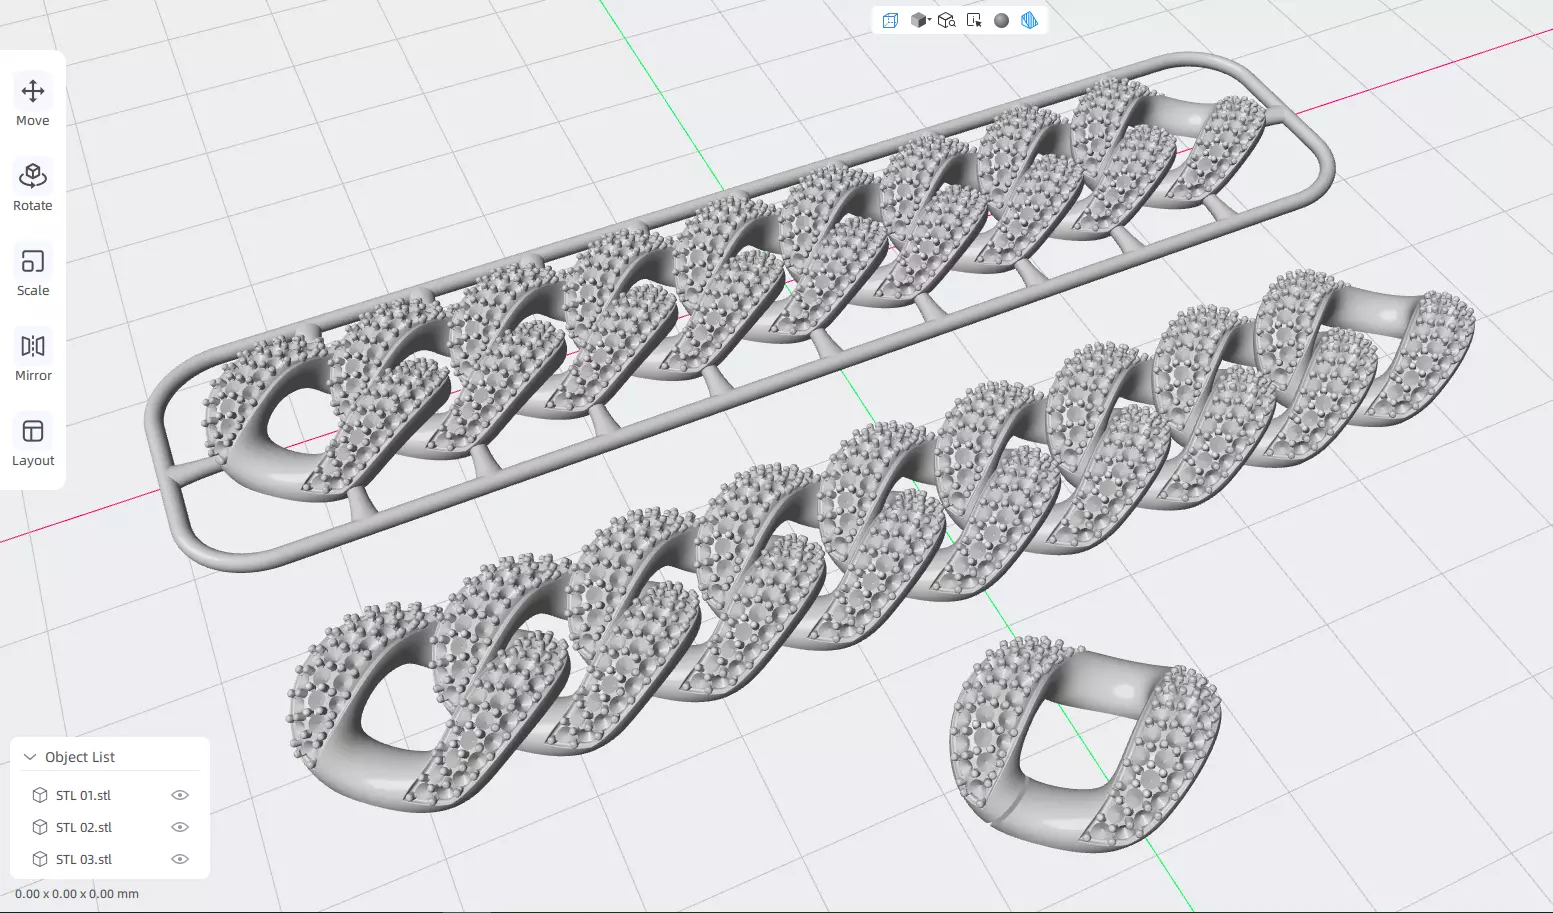
Task: Click the zoom-to-object cube magnifier icon
Action: coord(946,20)
